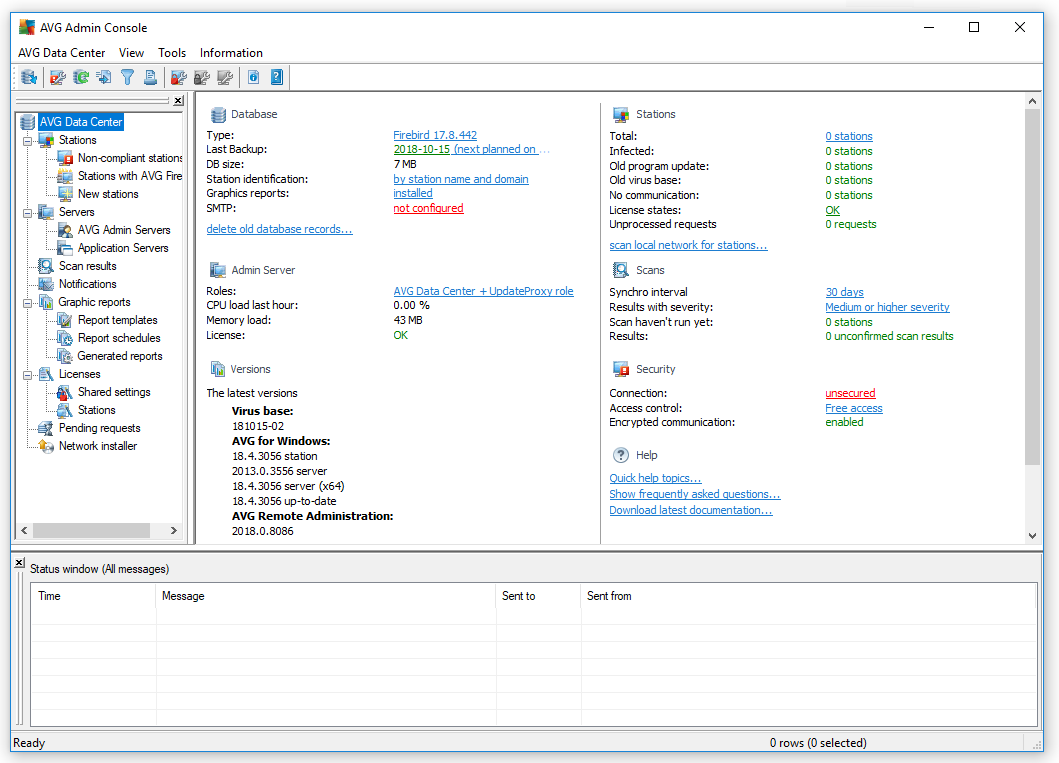
Task: Open the Information menu
Action: click(x=231, y=53)
